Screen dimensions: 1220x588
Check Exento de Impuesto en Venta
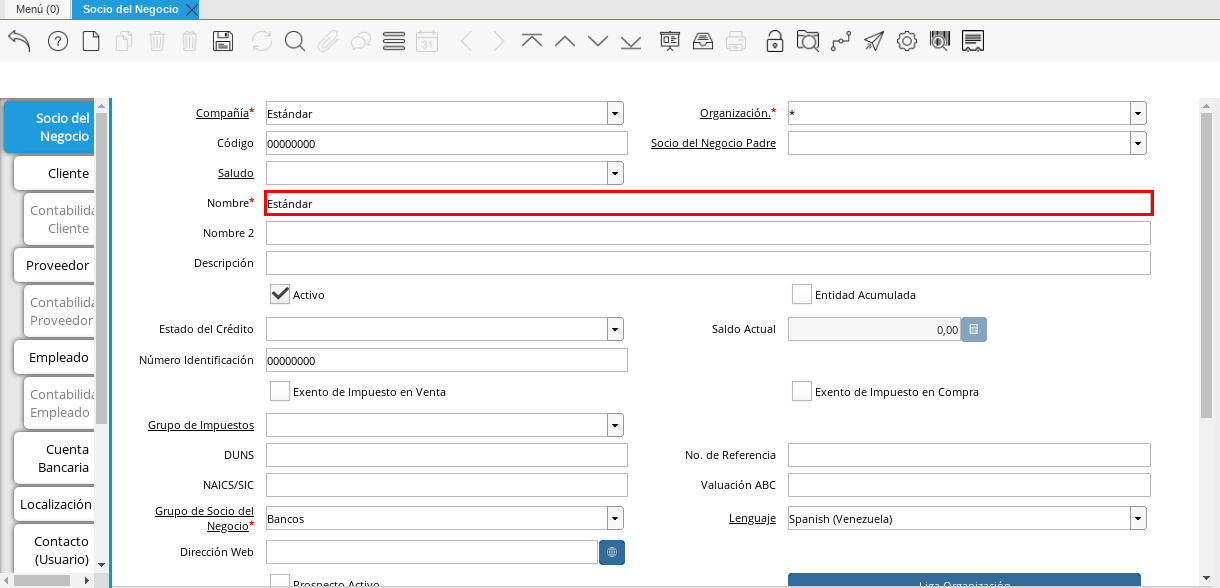pos(280,392)
